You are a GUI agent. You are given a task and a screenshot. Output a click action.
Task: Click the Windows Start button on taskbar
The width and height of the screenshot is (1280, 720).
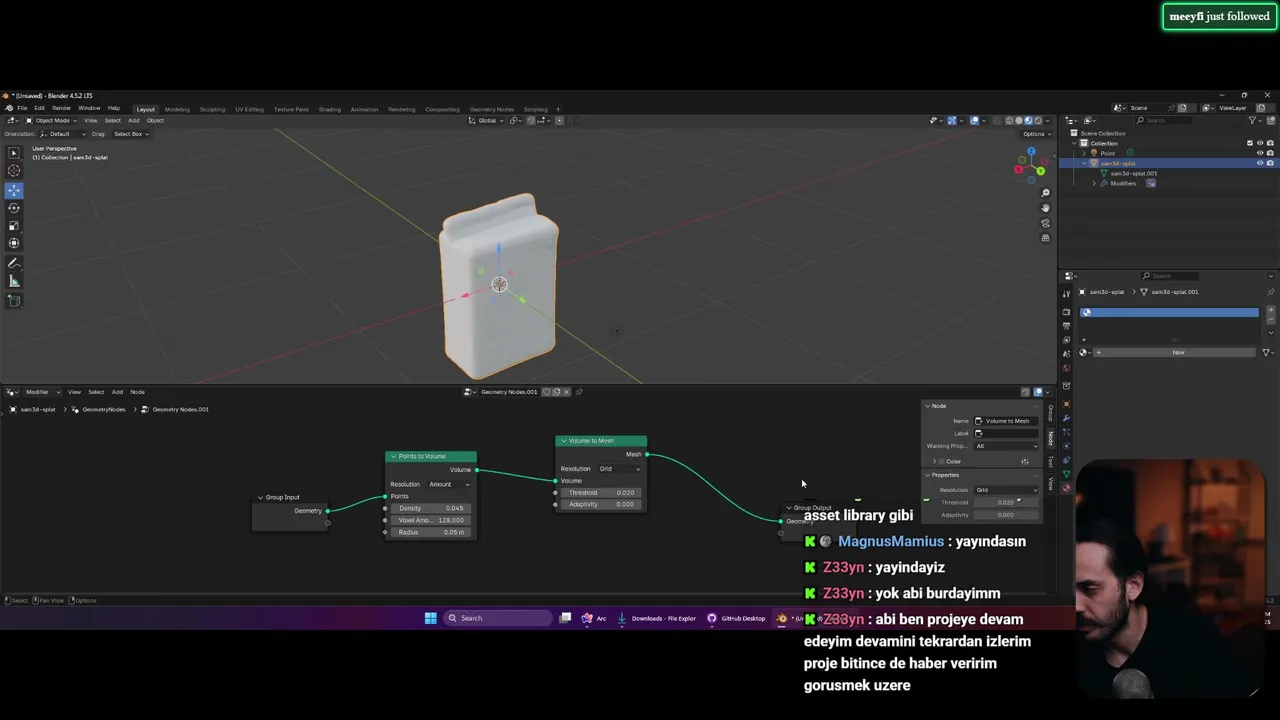coord(430,618)
